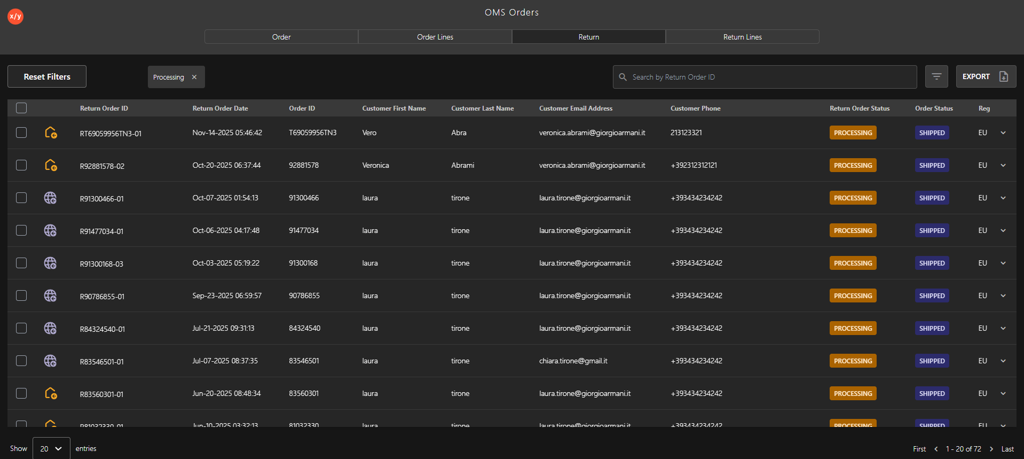Expand row R84324540-01 chevron
The width and height of the screenshot is (1024, 459).
point(1004,328)
